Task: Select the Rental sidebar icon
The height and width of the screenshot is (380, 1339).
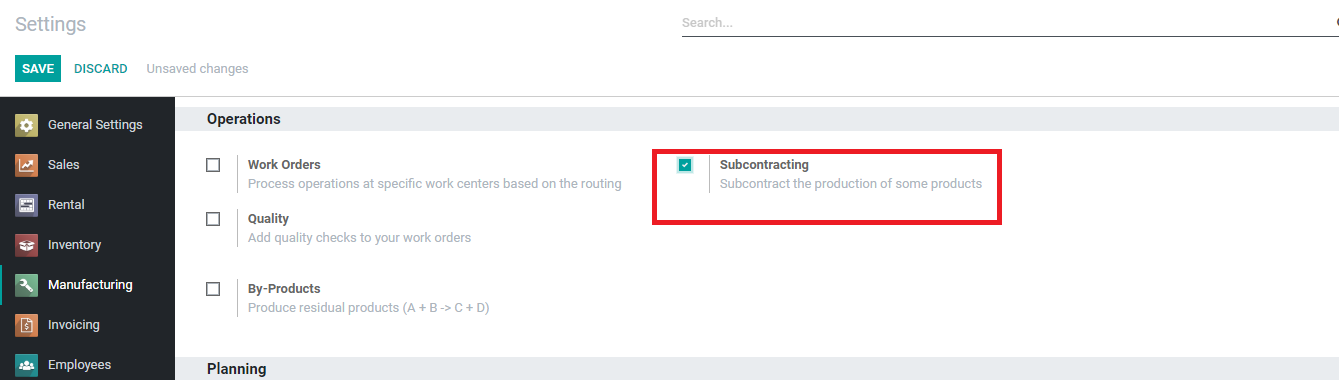Action: coord(27,205)
